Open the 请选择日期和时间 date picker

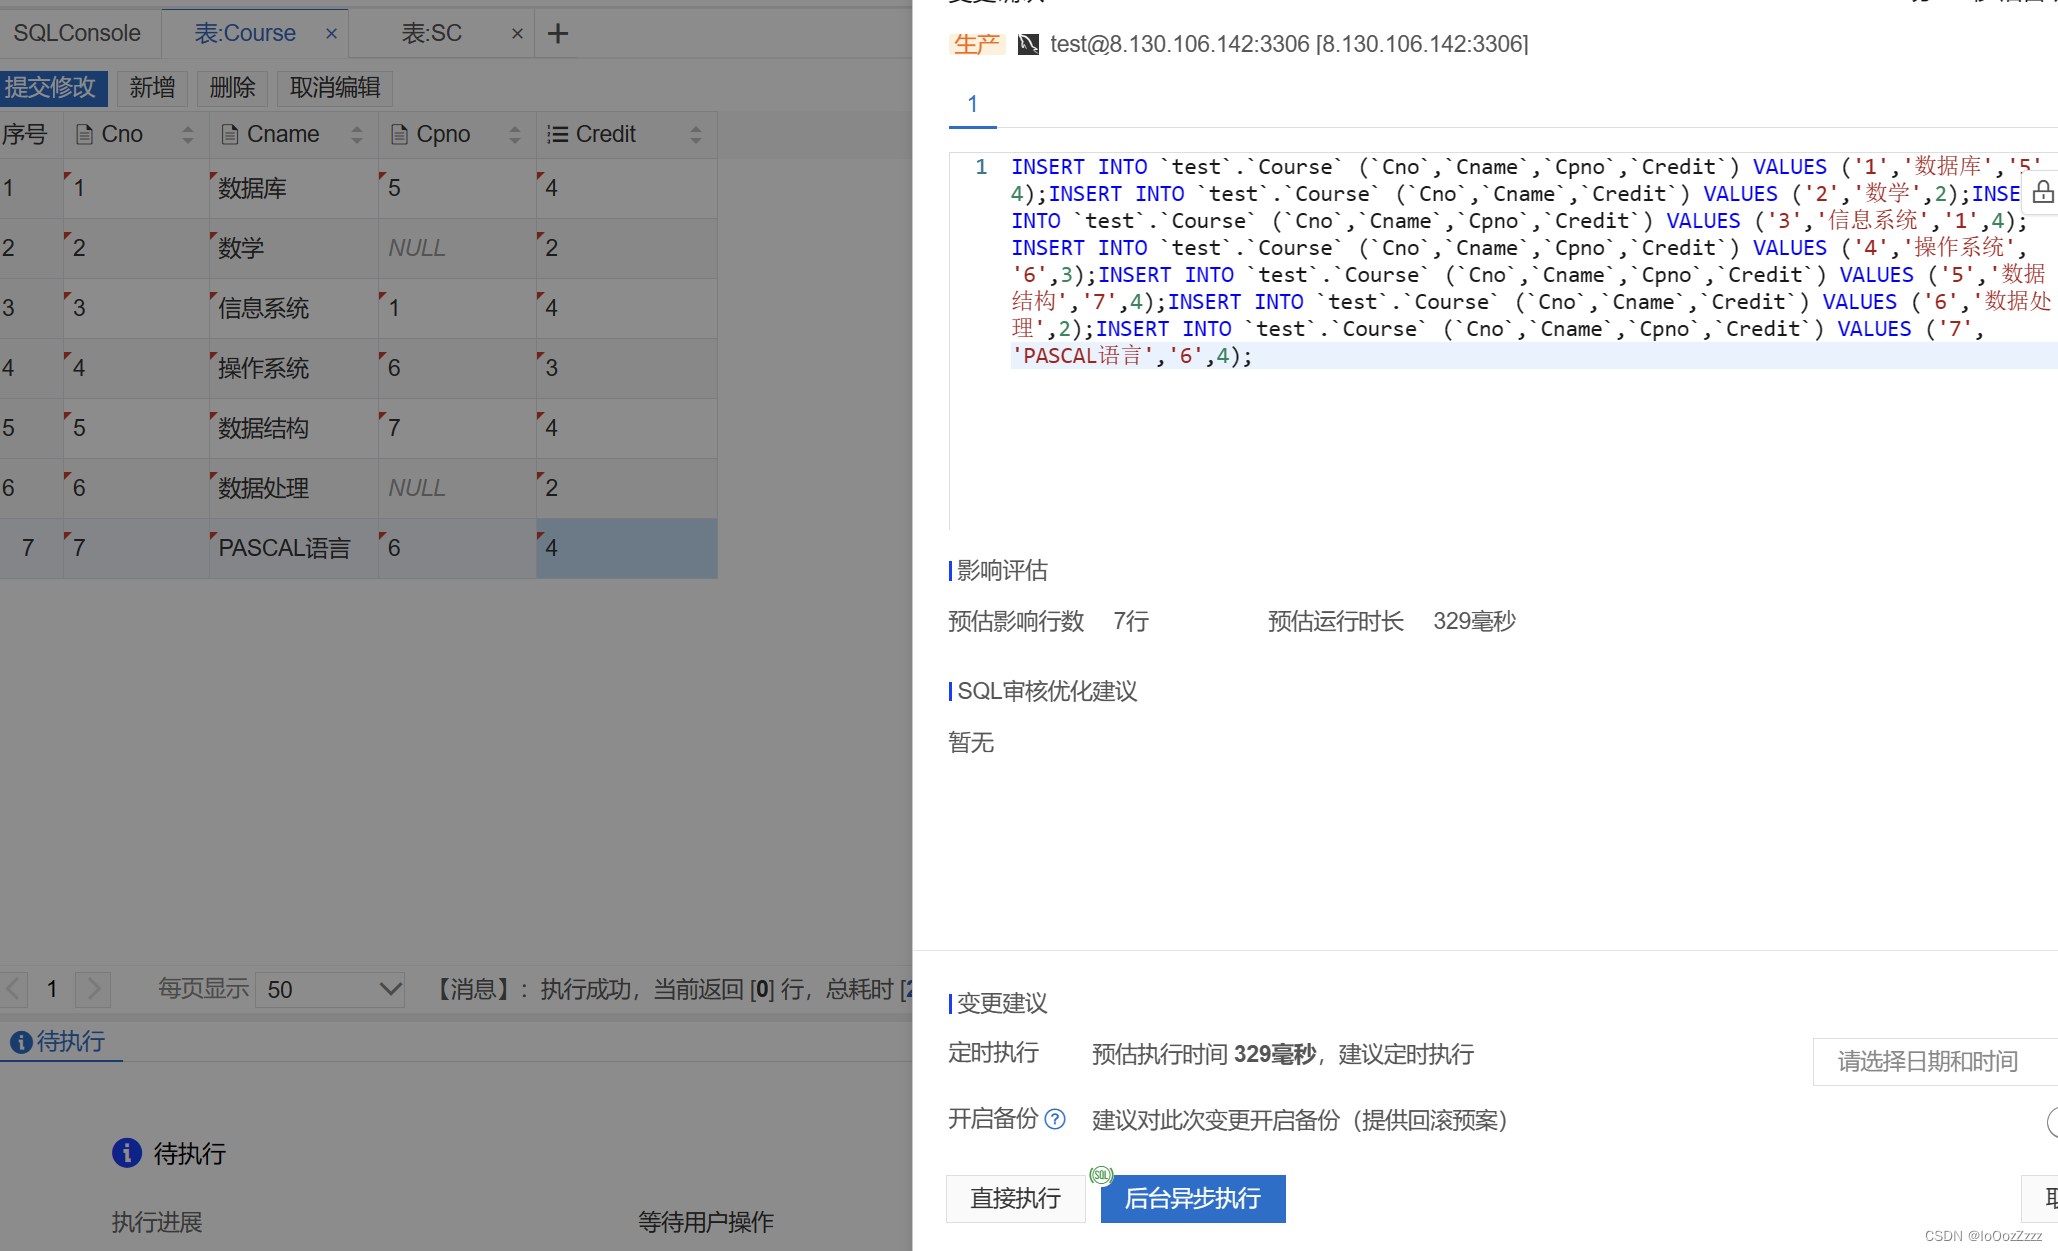click(1930, 1061)
